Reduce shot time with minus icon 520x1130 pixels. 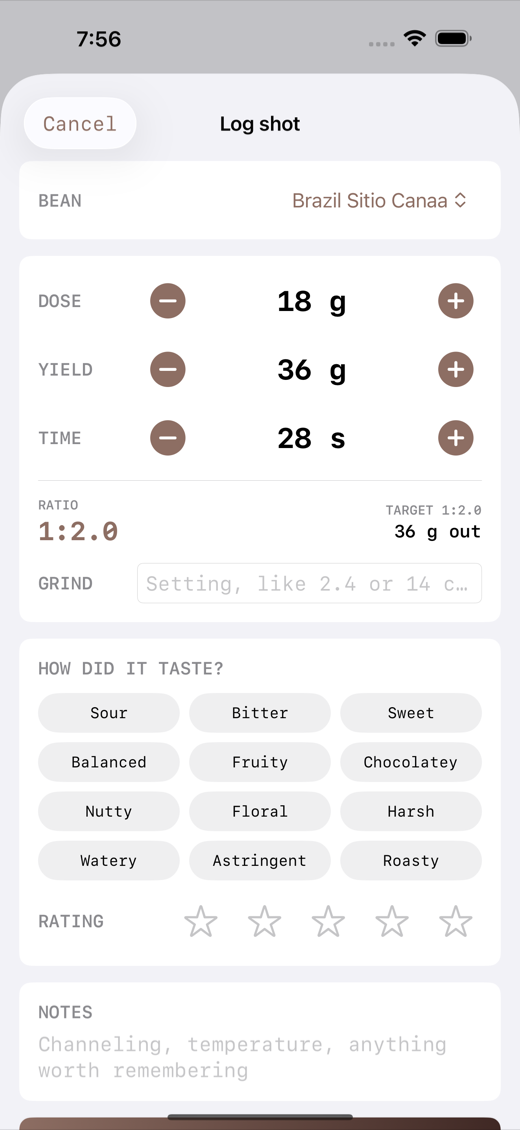click(x=168, y=438)
